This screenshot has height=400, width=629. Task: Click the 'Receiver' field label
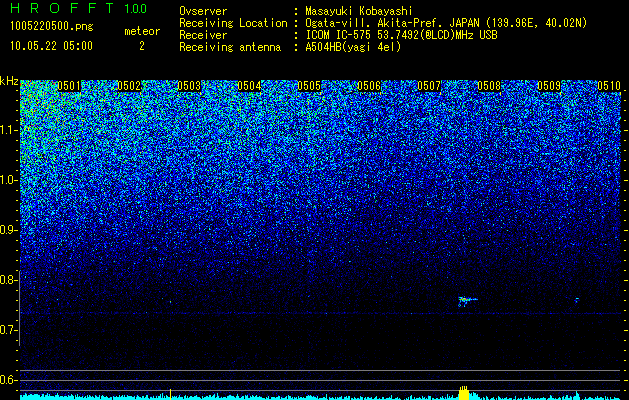click(x=203, y=35)
